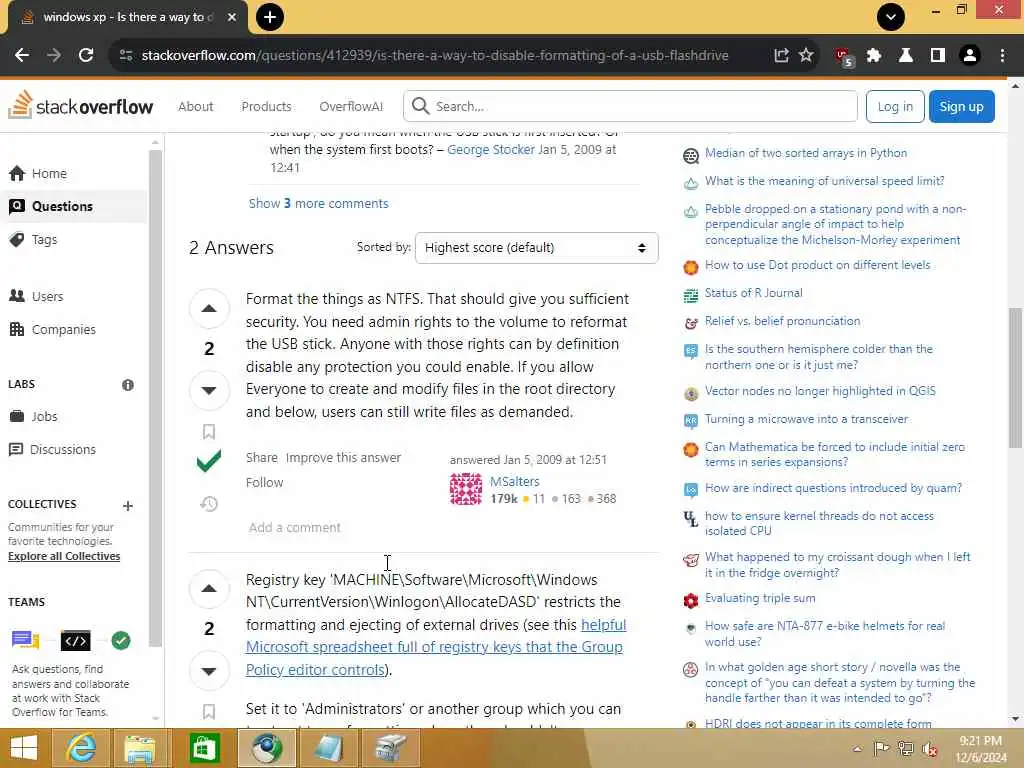Screen dimensions: 1024x768
Task: Click the volume tray icon
Action: (x=930, y=749)
